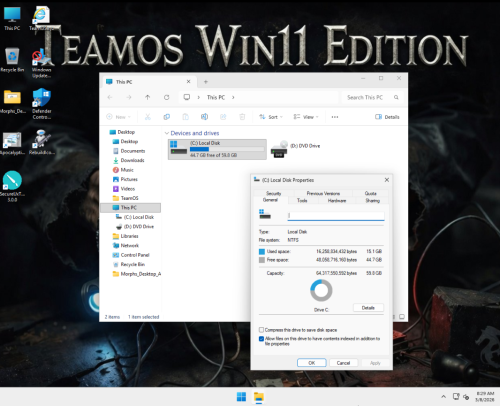Open the See more ellipsis menu
This screenshot has width=500, height=406.
[x=335, y=117]
